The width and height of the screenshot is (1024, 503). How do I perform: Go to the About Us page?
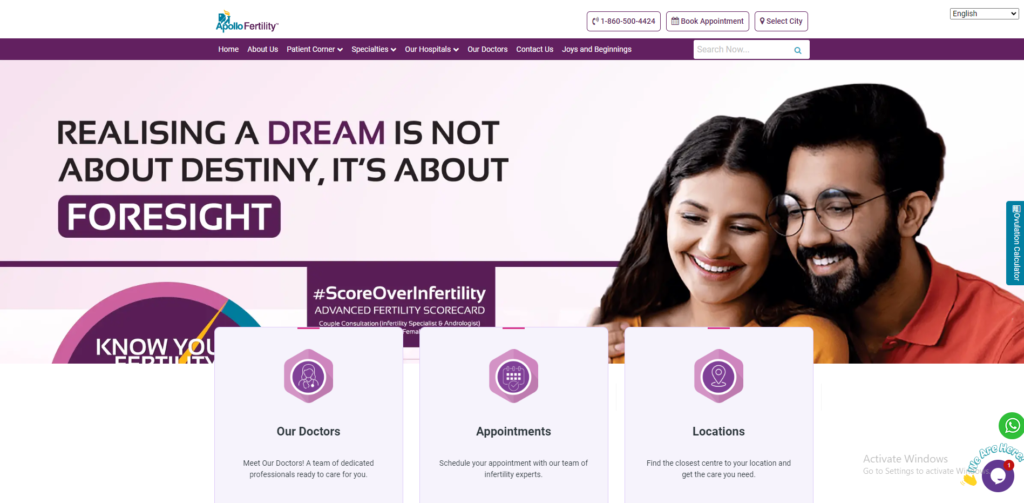click(263, 50)
